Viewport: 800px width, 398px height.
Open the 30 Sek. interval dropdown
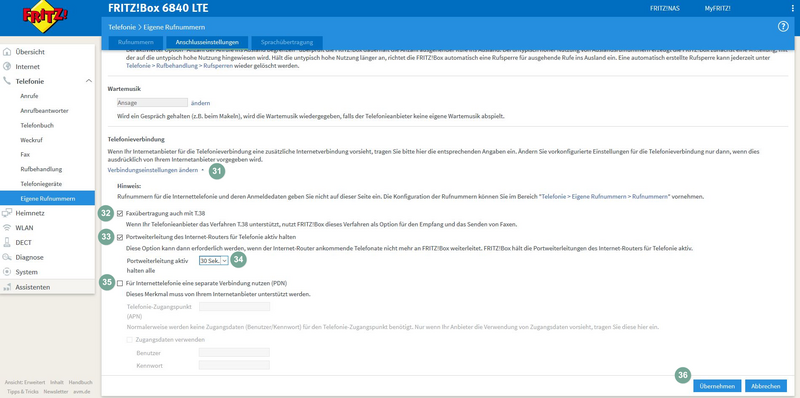(213, 261)
